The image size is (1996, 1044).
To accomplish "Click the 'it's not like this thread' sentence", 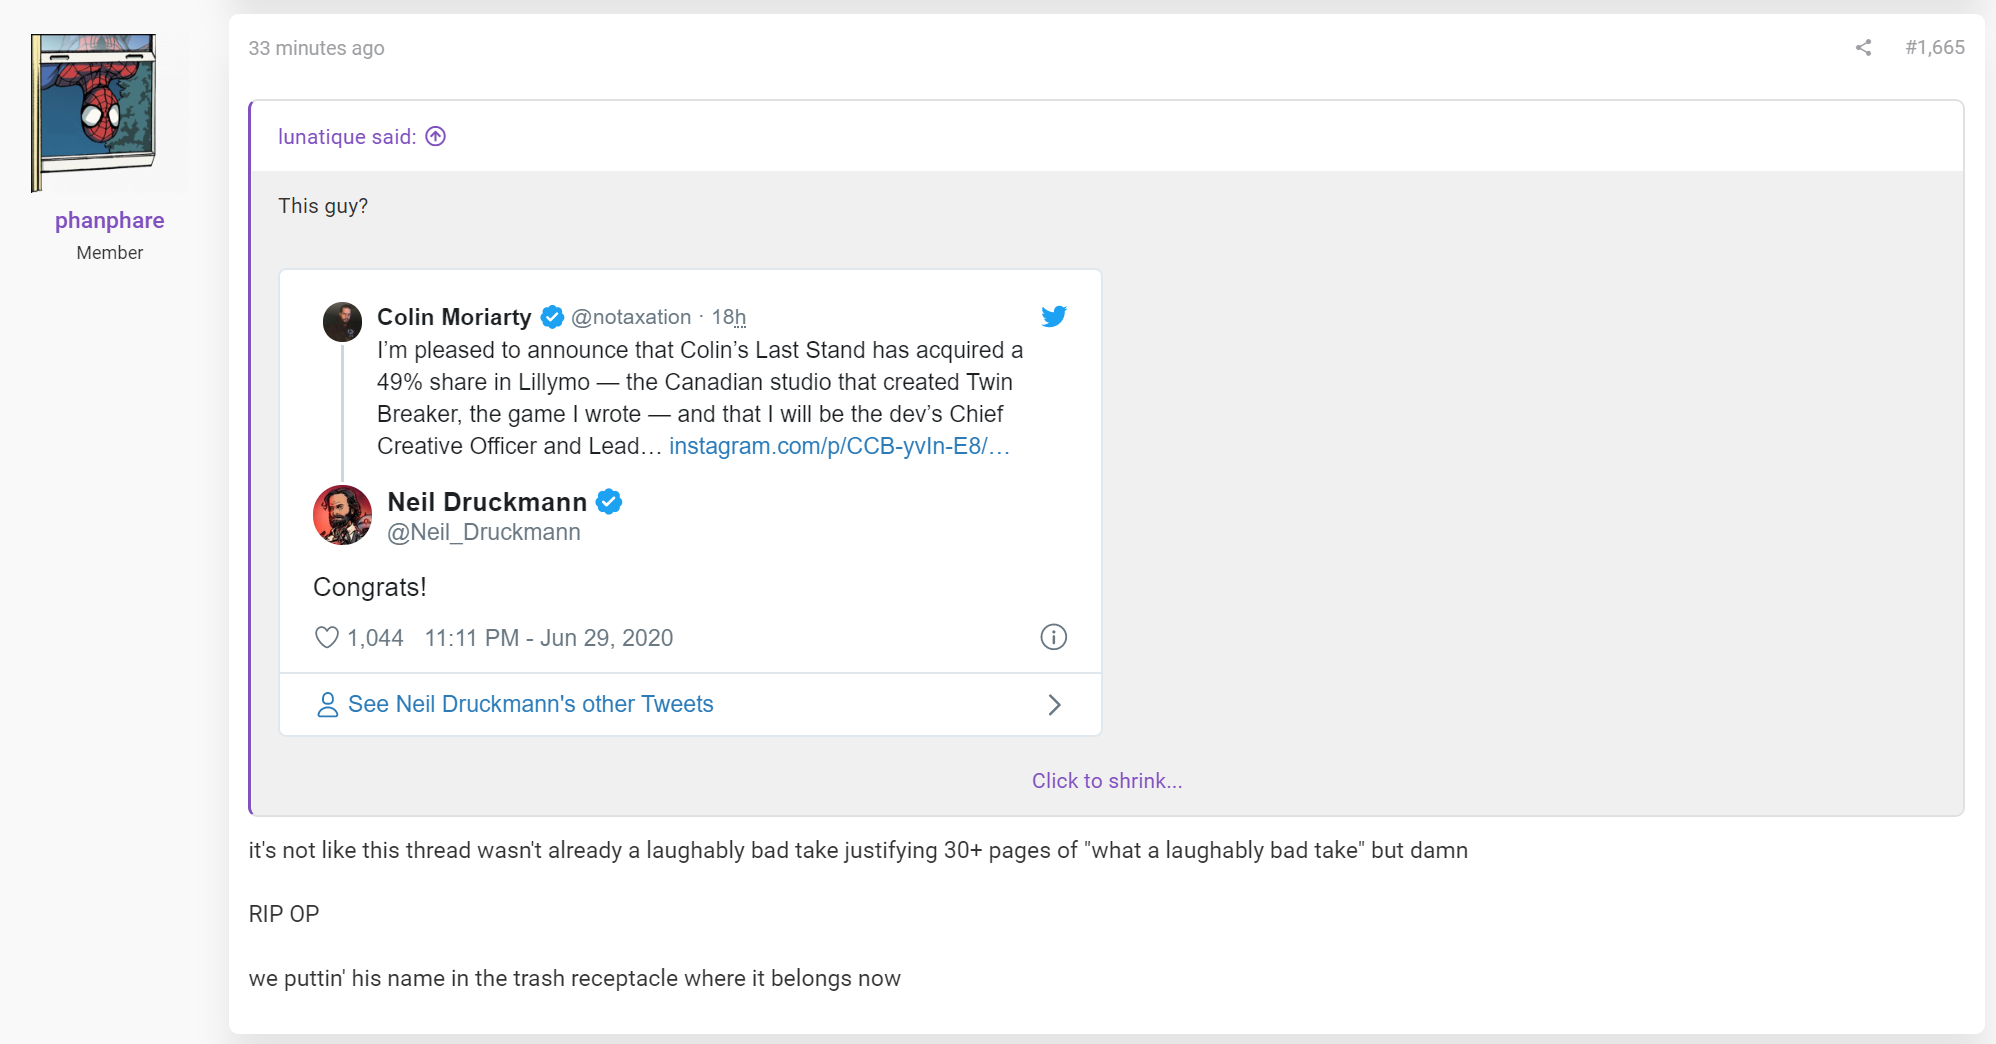I will point(858,850).
